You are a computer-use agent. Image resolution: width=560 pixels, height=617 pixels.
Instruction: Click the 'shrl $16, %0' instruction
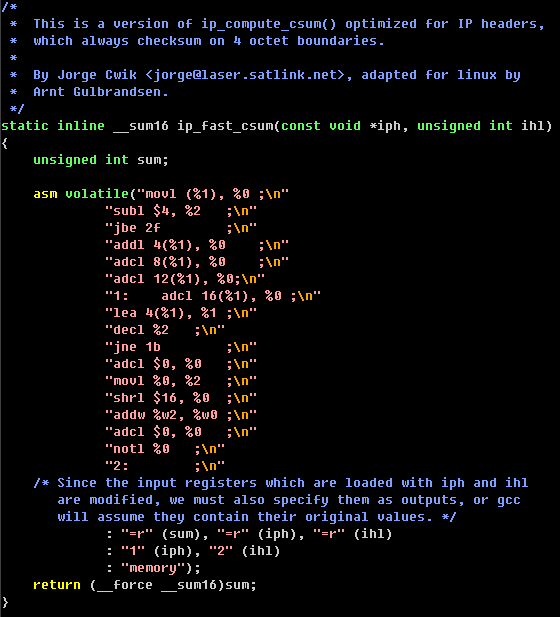tap(161, 398)
